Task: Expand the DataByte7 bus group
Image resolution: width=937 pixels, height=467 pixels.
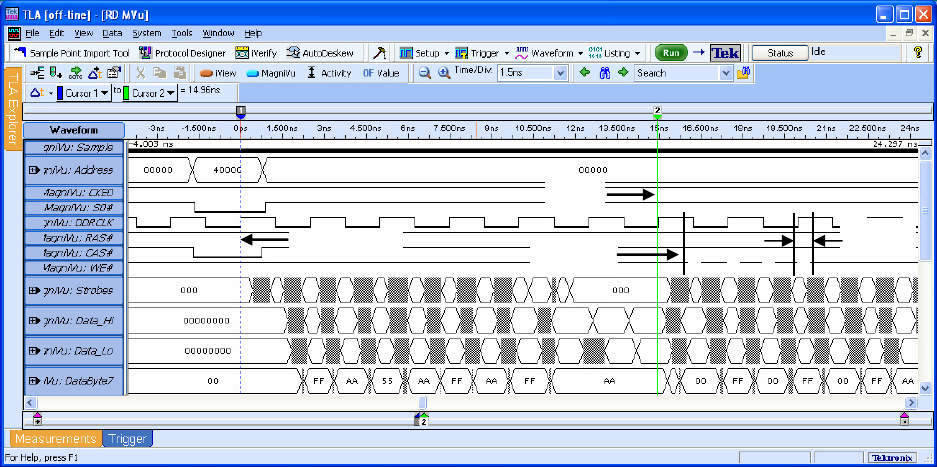Action: (33, 380)
